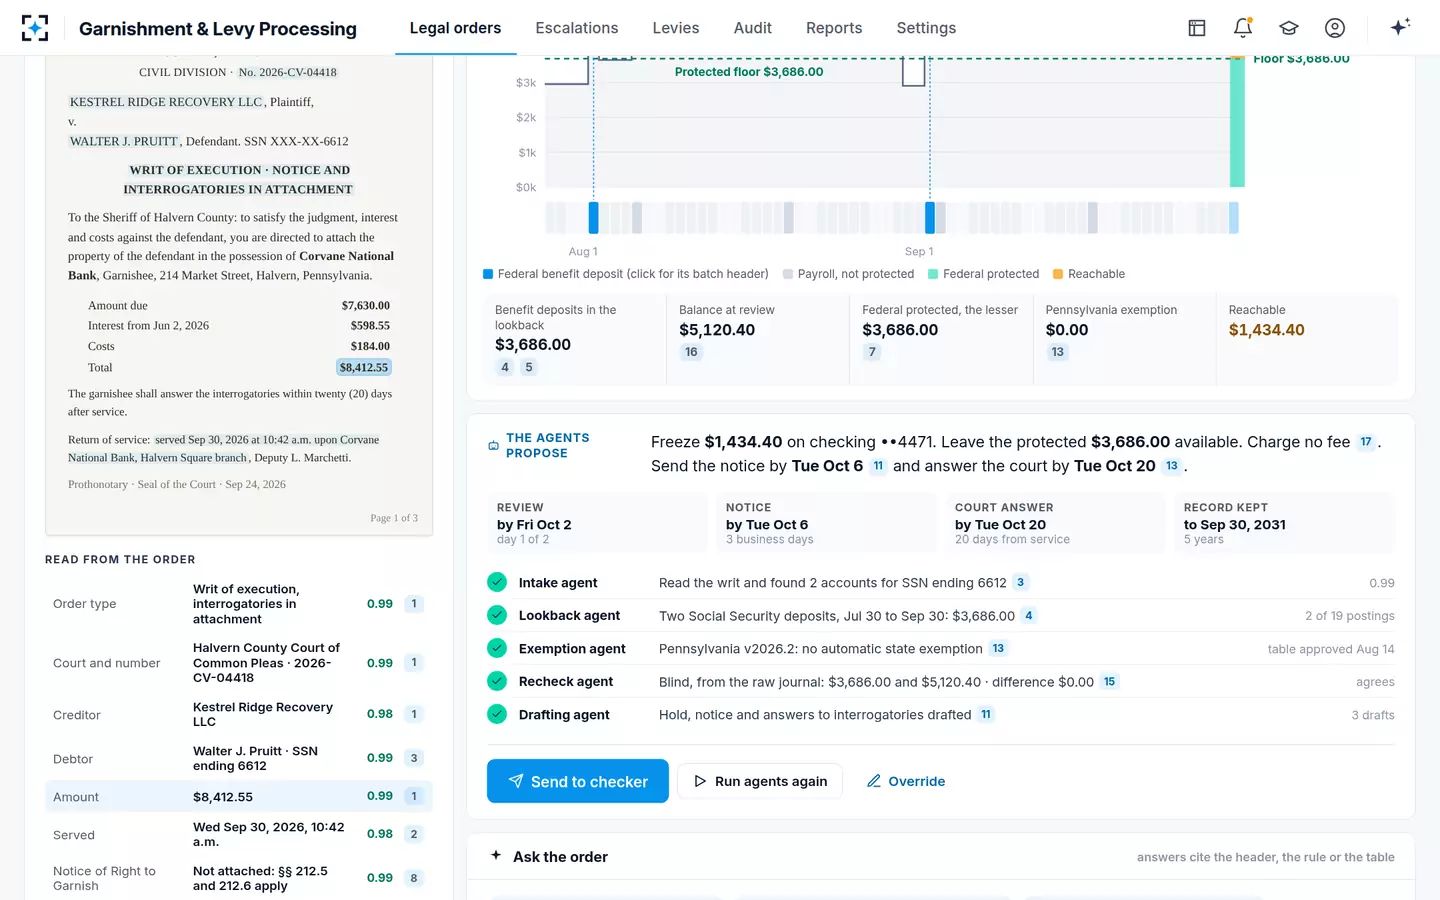The image size is (1440, 900).
Task: Click the Review by Fri Oct 2 card
Action: point(597,523)
